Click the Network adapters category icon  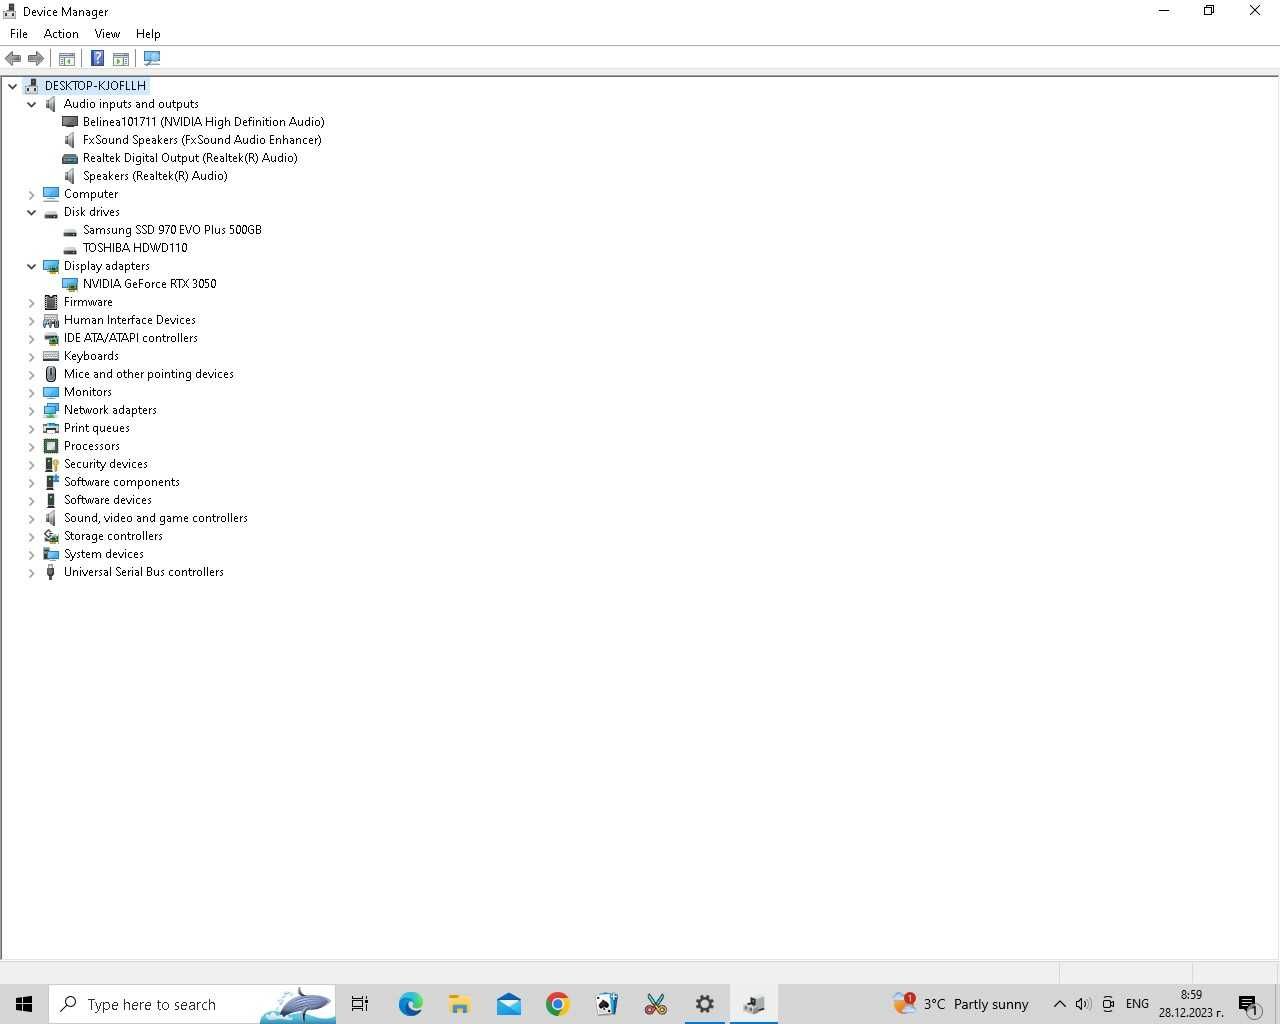51,410
